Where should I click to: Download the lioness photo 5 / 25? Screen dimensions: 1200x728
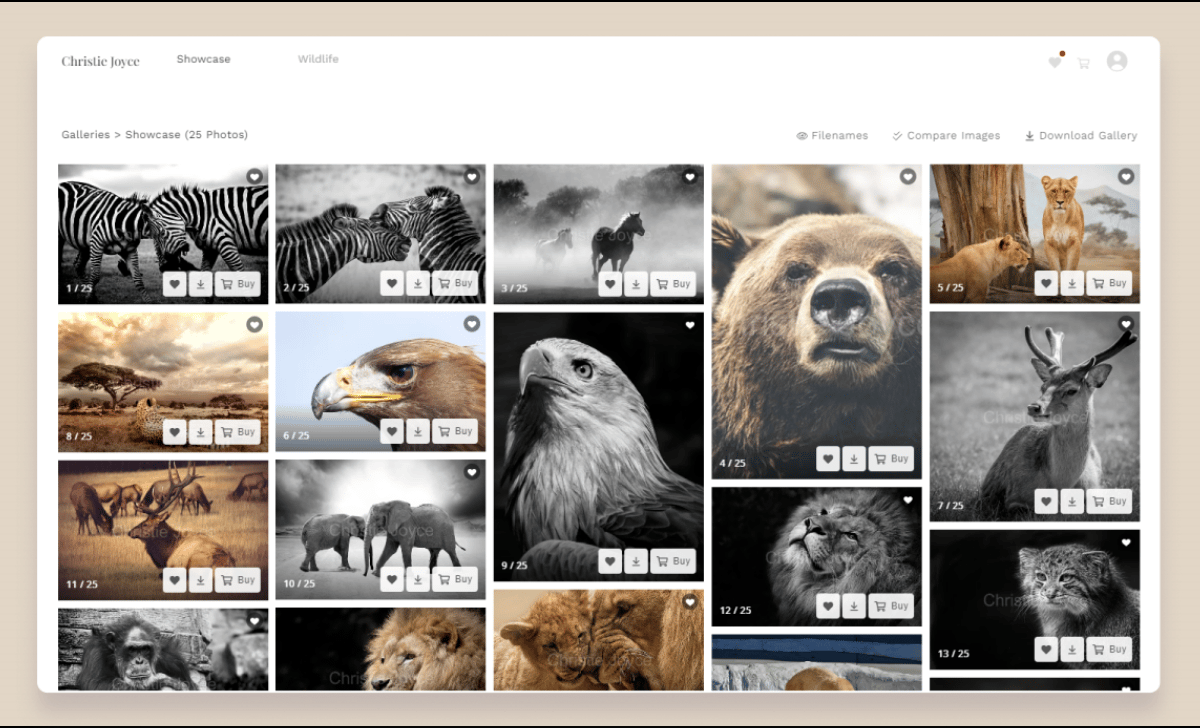pyautogui.click(x=1072, y=283)
